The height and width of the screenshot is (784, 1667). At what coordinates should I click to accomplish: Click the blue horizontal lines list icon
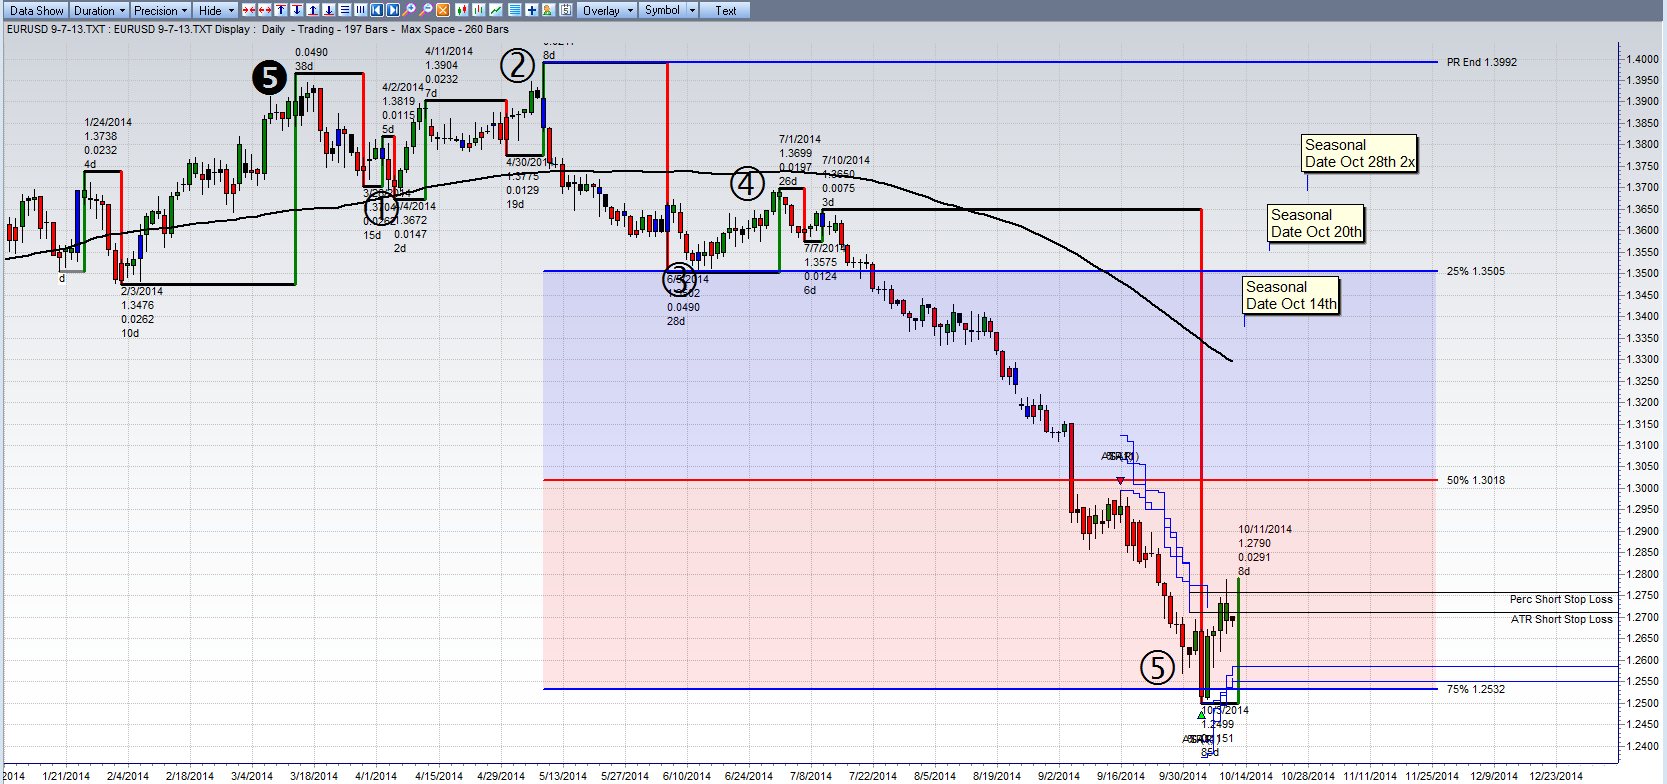pos(514,10)
